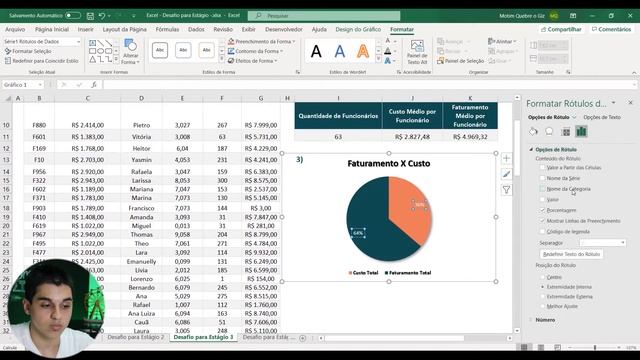Open Fórmulas ribbon tab

coord(167,29)
